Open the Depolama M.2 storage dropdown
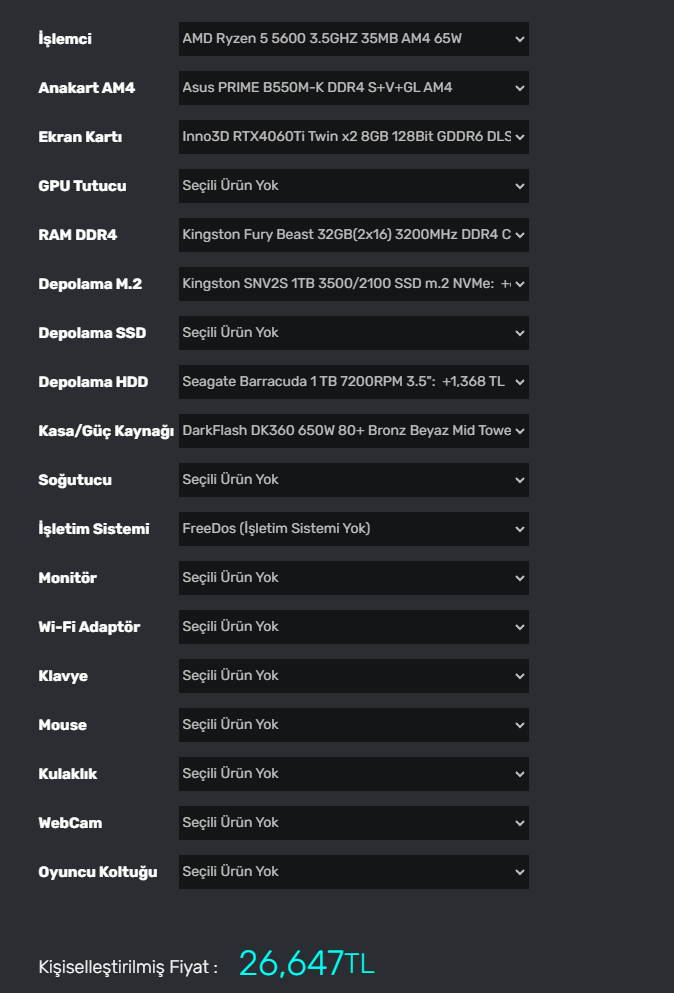The height and width of the screenshot is (993, 674). click(353, 284)
